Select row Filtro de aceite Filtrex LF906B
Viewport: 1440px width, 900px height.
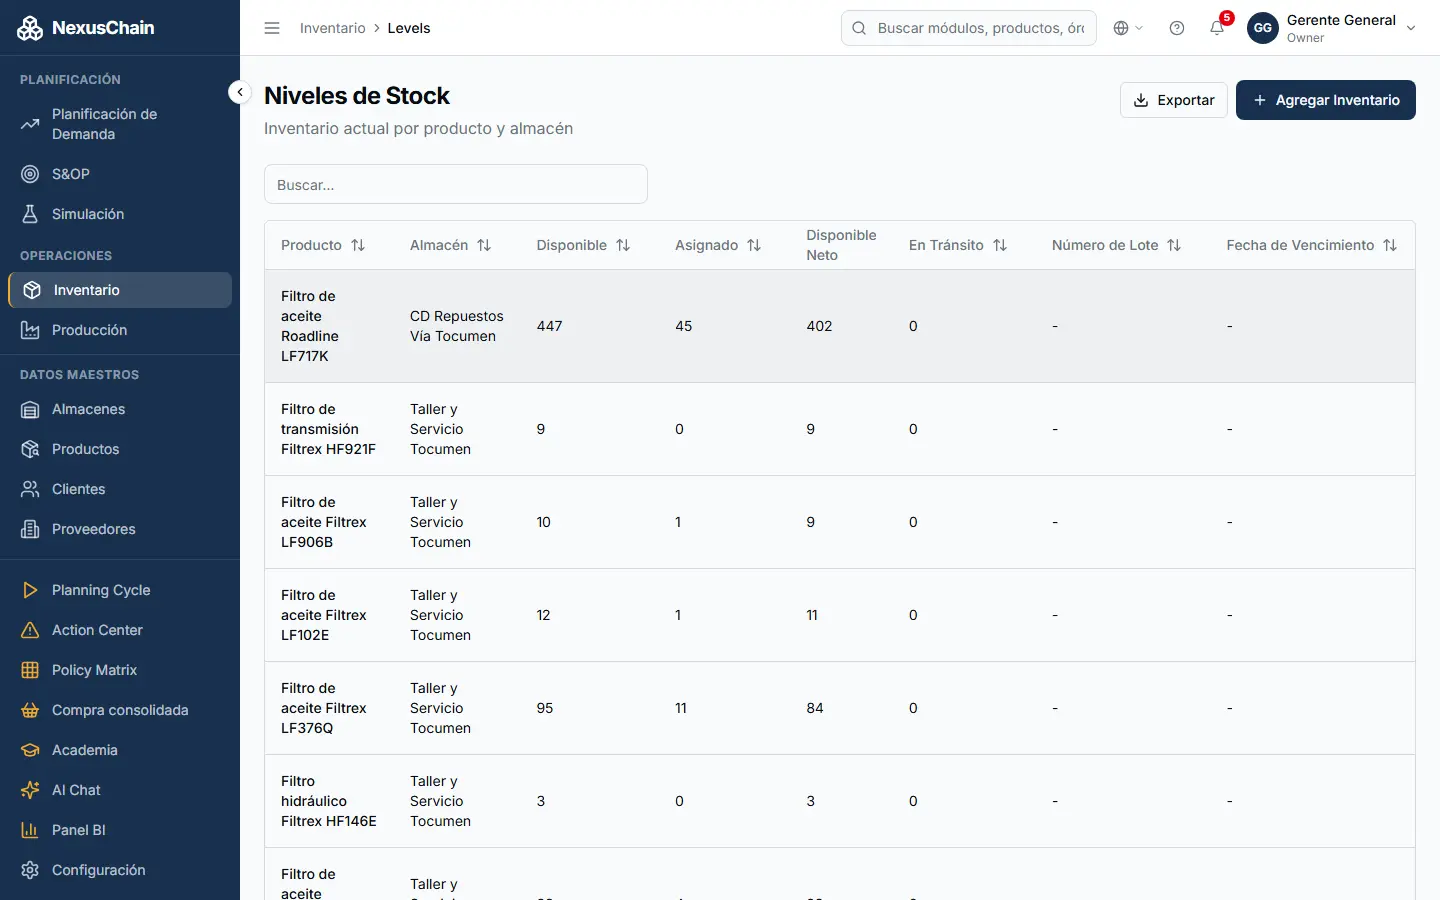(x=840, y=522)
